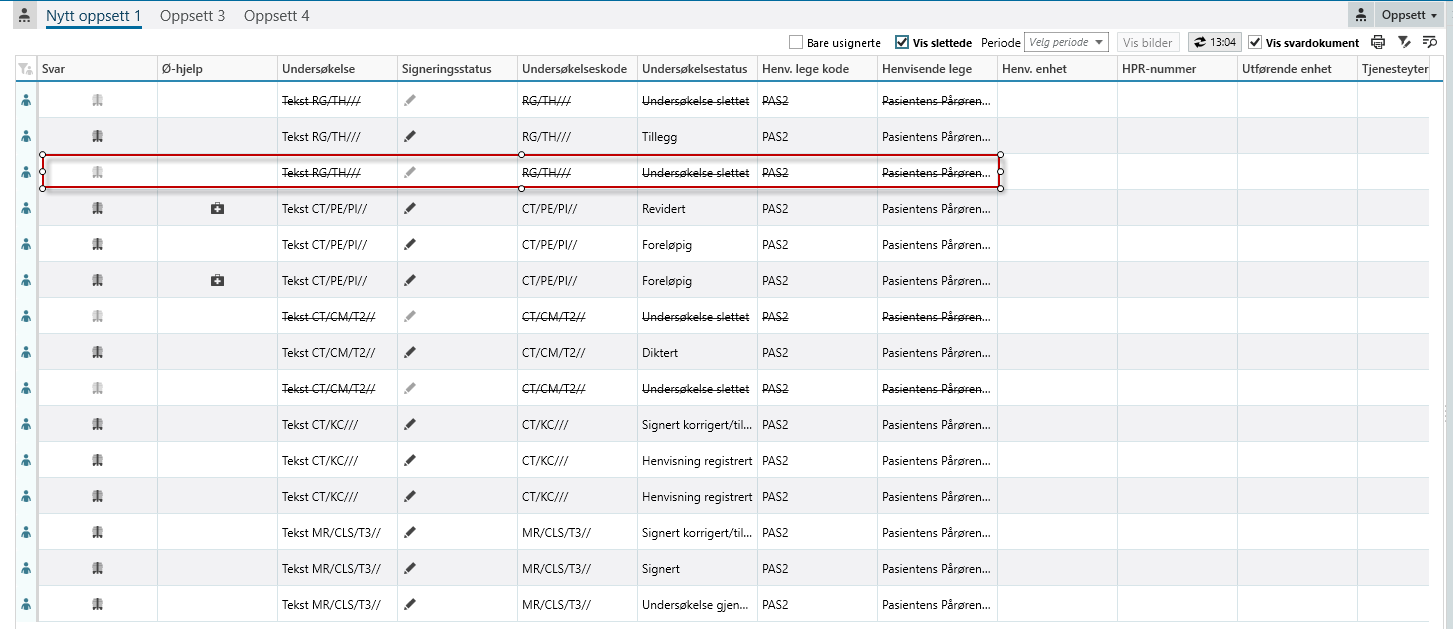This screenshot has height=629, width=1453.
Task: Click the filter icon left of the Svar header
Action: tap(25, 69)
